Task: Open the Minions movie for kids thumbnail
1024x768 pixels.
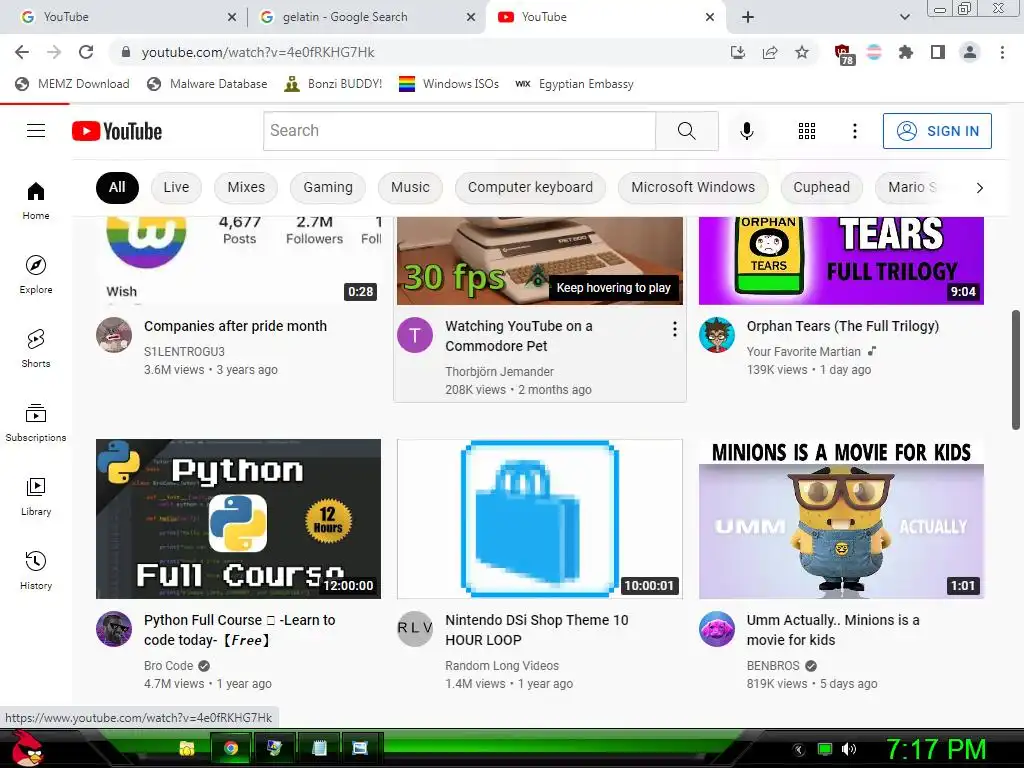Action: pyautogui.click(x=841, y=519)
